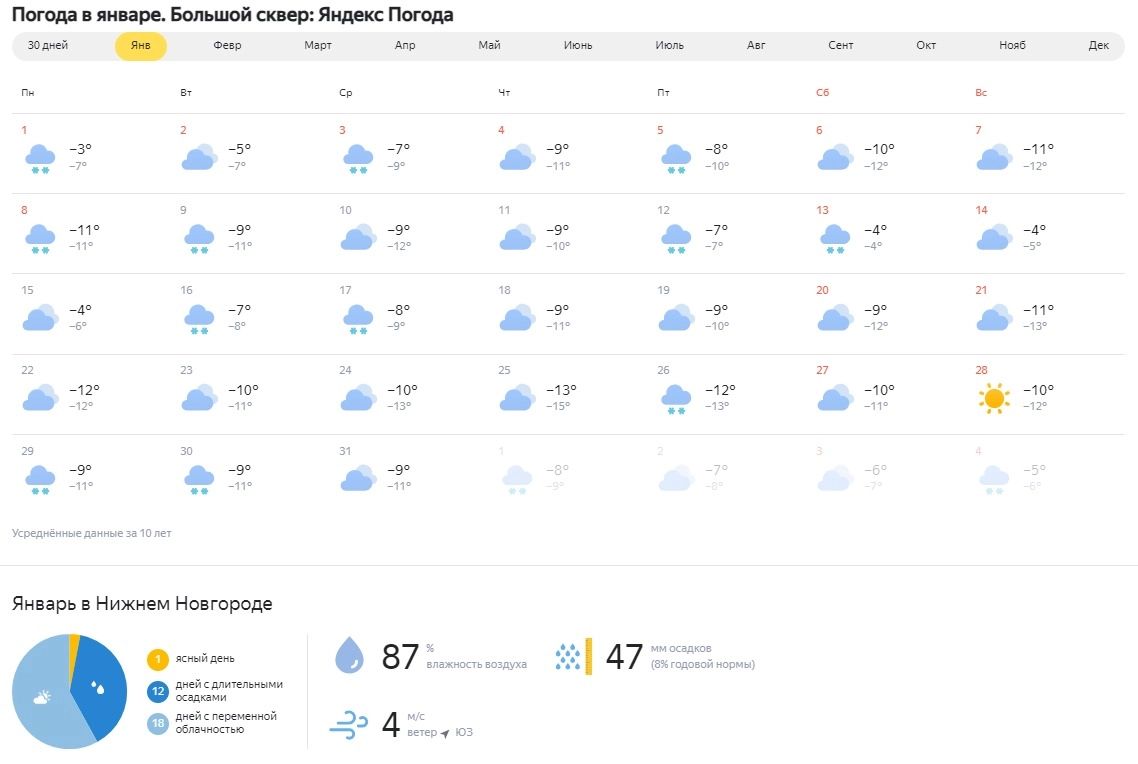Screen dimensions: 1138x764
Task: Open the January 22 day cell
Action: click(x=90, y=394)
